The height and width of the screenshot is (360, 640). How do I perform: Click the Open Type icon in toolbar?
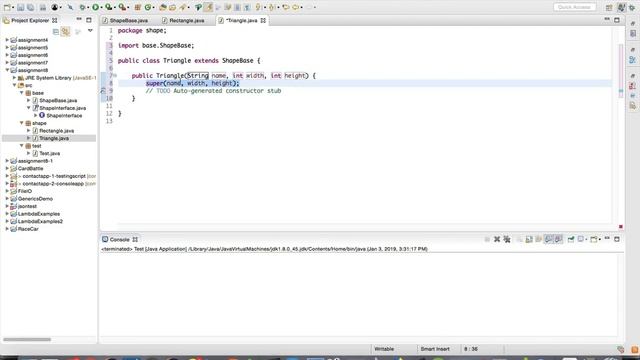pos(163,7)
